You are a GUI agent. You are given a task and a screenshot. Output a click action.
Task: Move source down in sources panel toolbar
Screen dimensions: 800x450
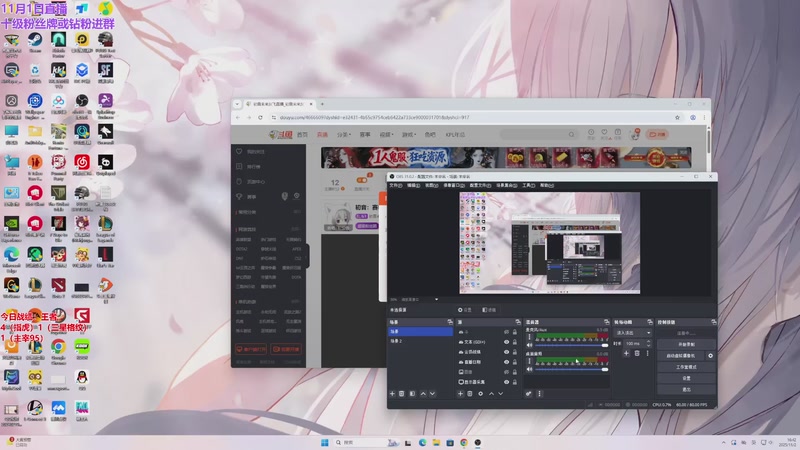(501, 394)
